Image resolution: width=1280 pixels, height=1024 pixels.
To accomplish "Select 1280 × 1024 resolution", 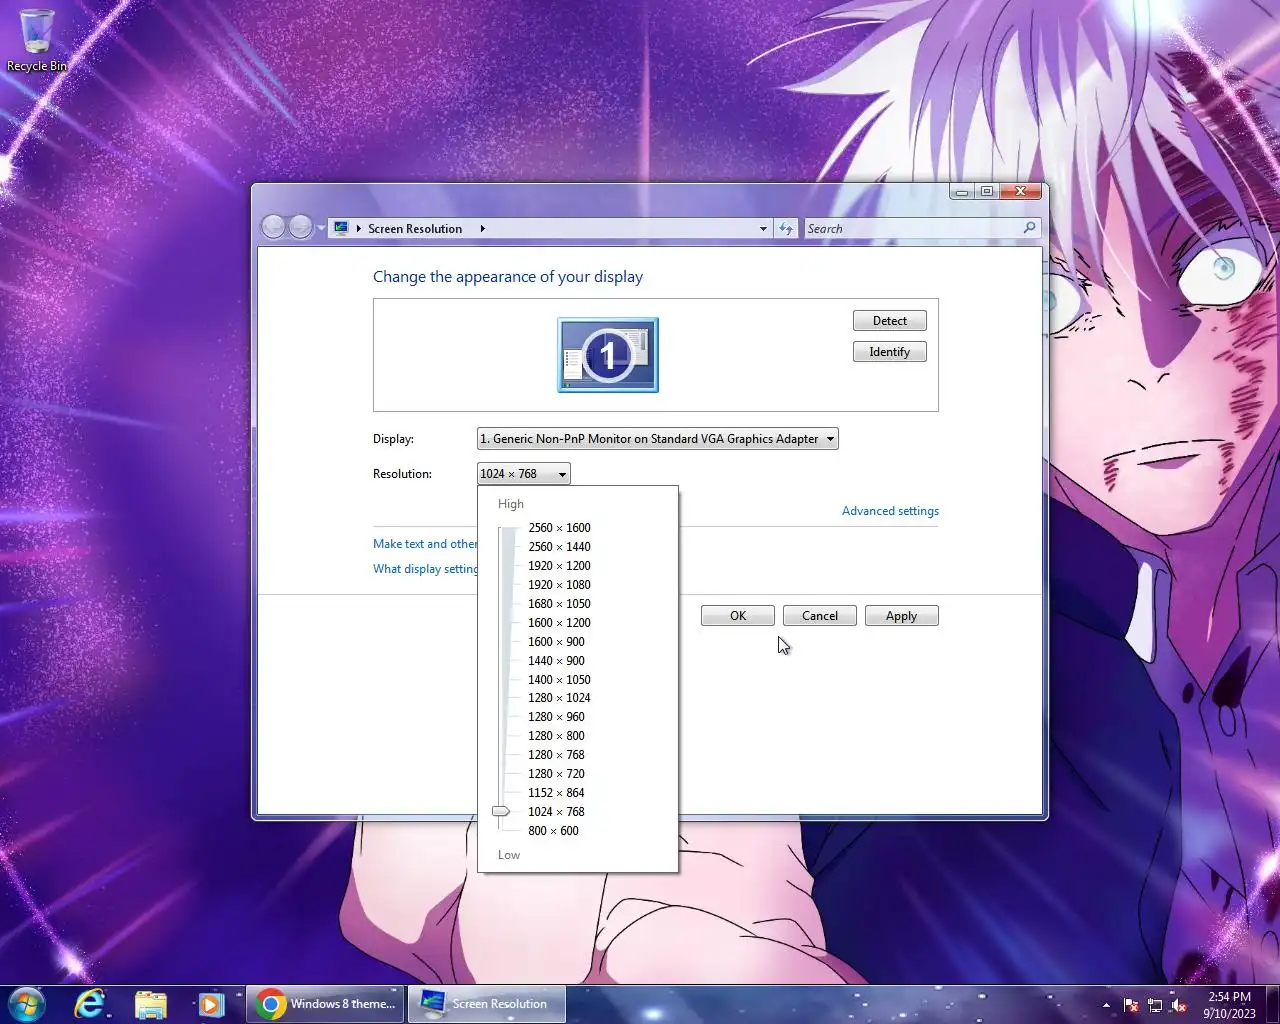I will tap(559, 698).
